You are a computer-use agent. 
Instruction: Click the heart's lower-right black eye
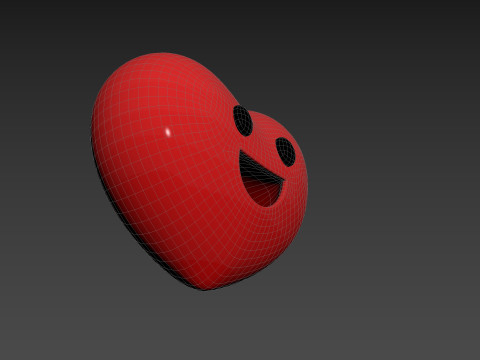coord(285,152)
